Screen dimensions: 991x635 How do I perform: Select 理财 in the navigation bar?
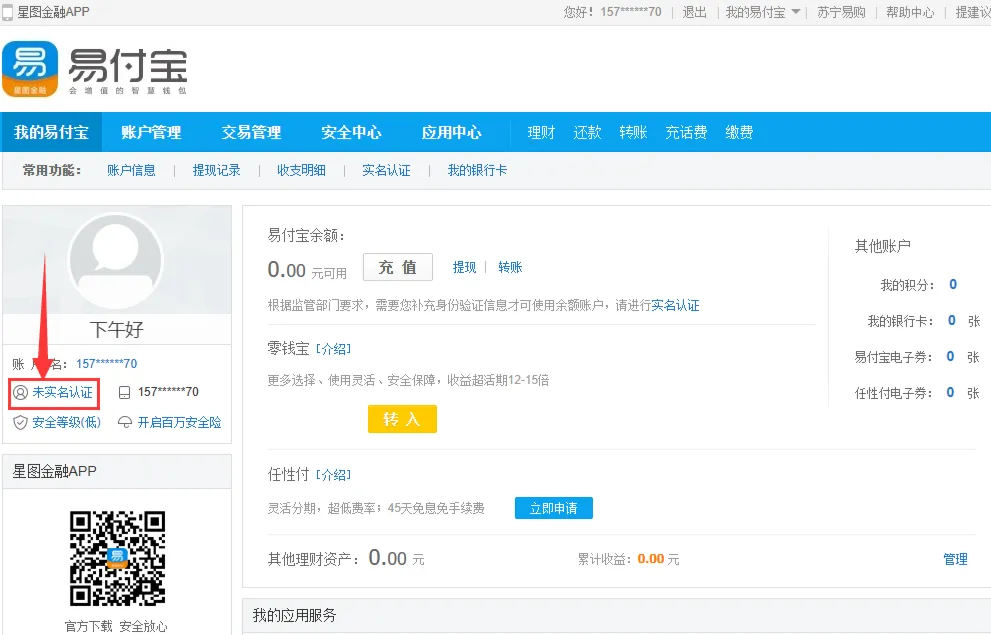point(541,132)
